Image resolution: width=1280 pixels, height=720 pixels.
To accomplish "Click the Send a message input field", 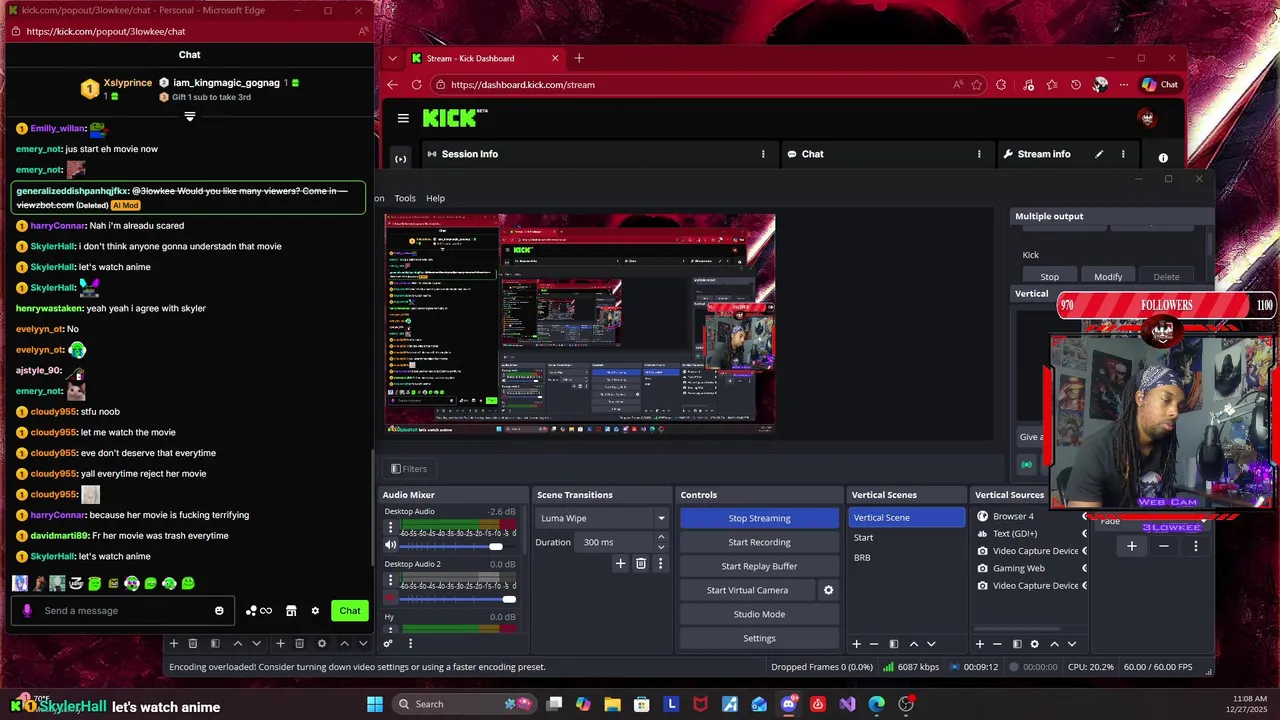I will 124,611.
